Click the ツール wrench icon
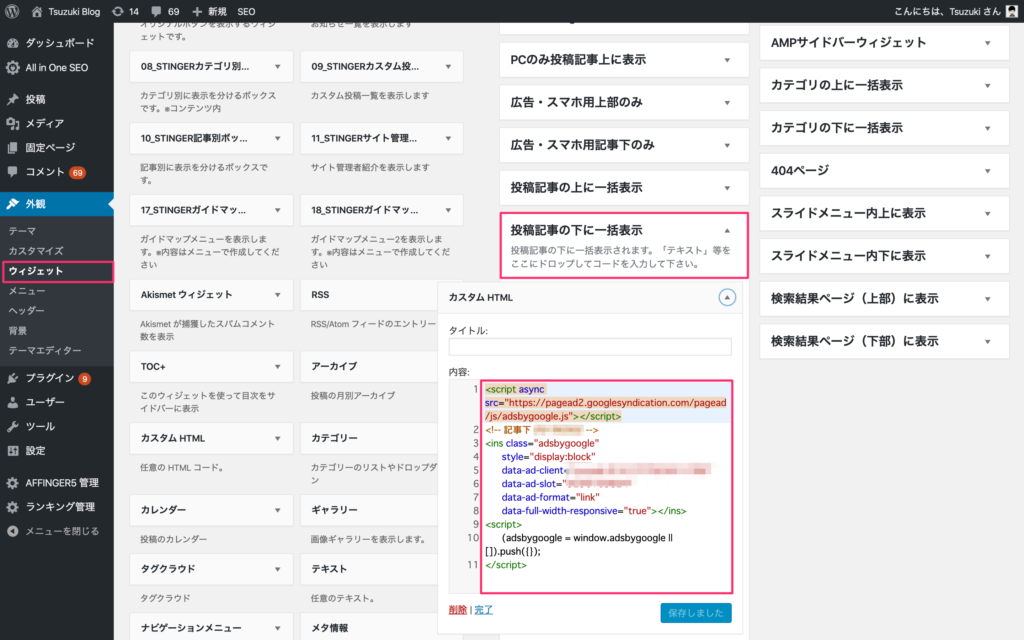 12,426
